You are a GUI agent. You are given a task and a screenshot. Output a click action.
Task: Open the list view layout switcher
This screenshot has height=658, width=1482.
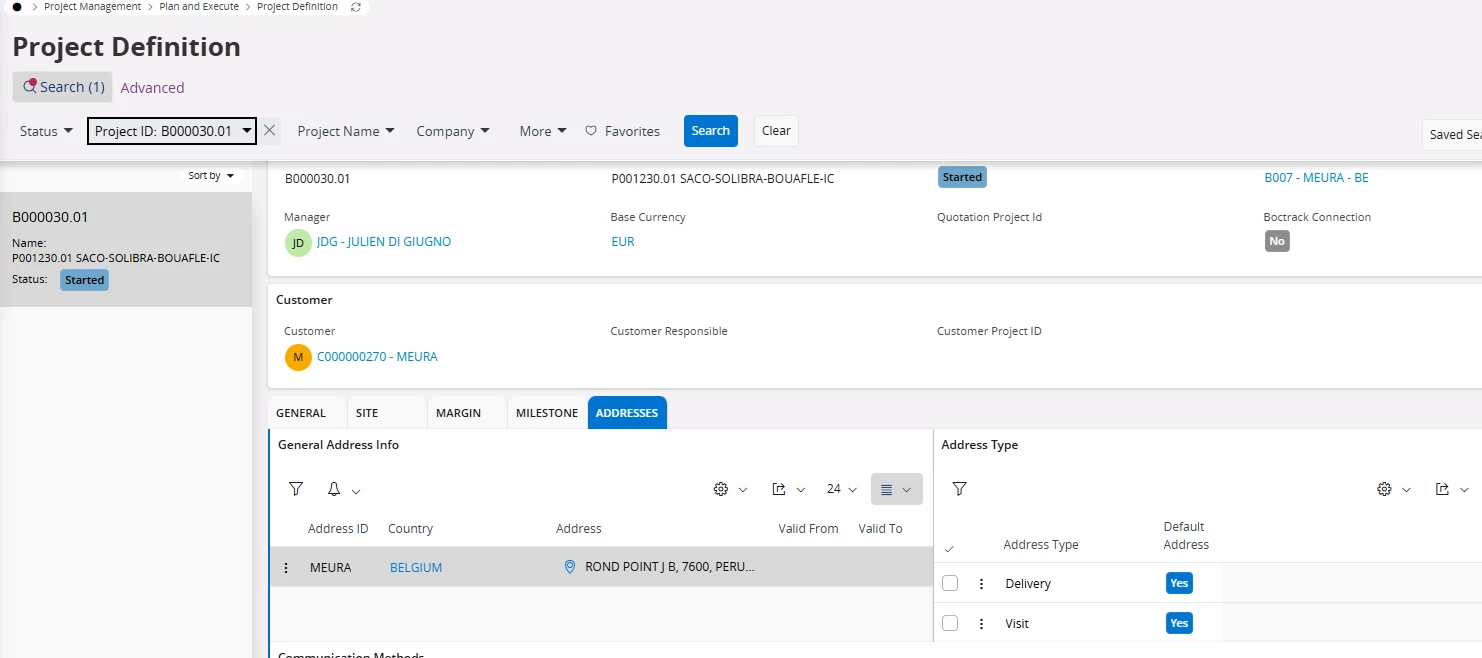(896, 489)
